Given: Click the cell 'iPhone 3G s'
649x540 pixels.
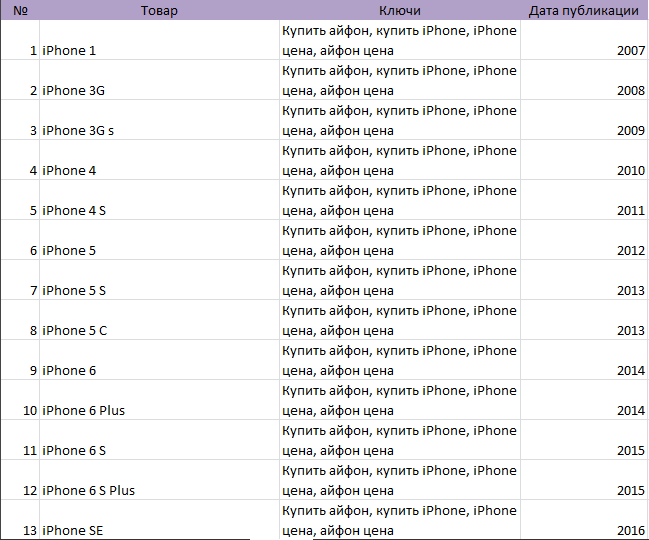Looking at the screenshot, I should (159, 120).
